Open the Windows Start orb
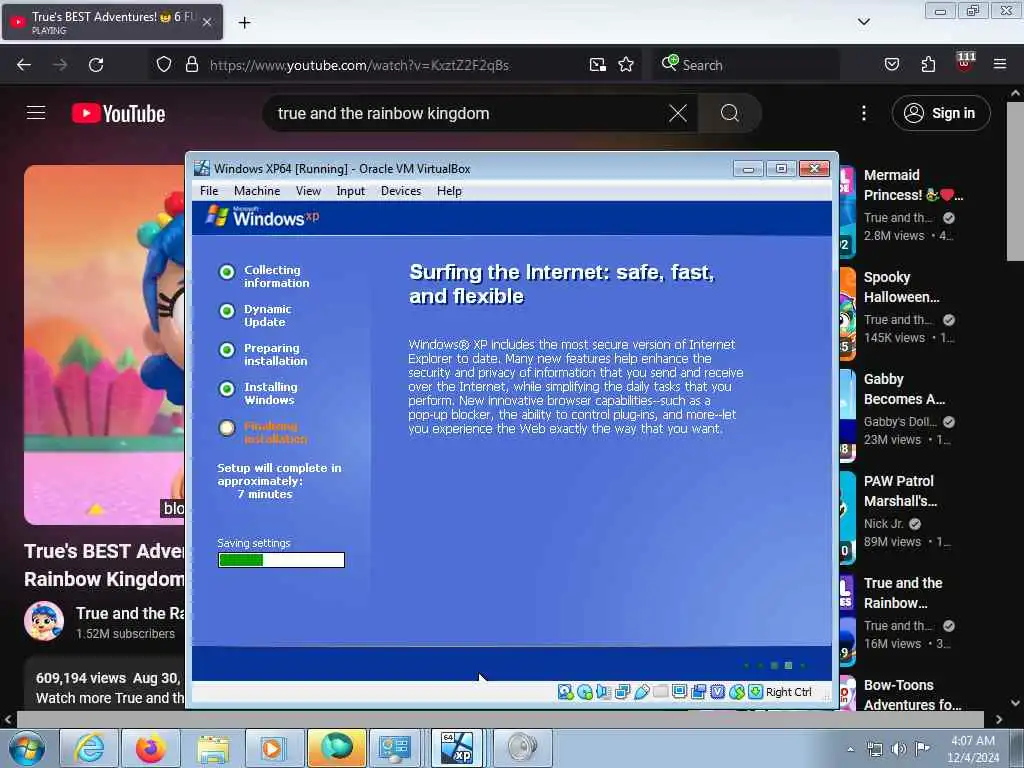 pyautogui.click(x=26, y=748)
